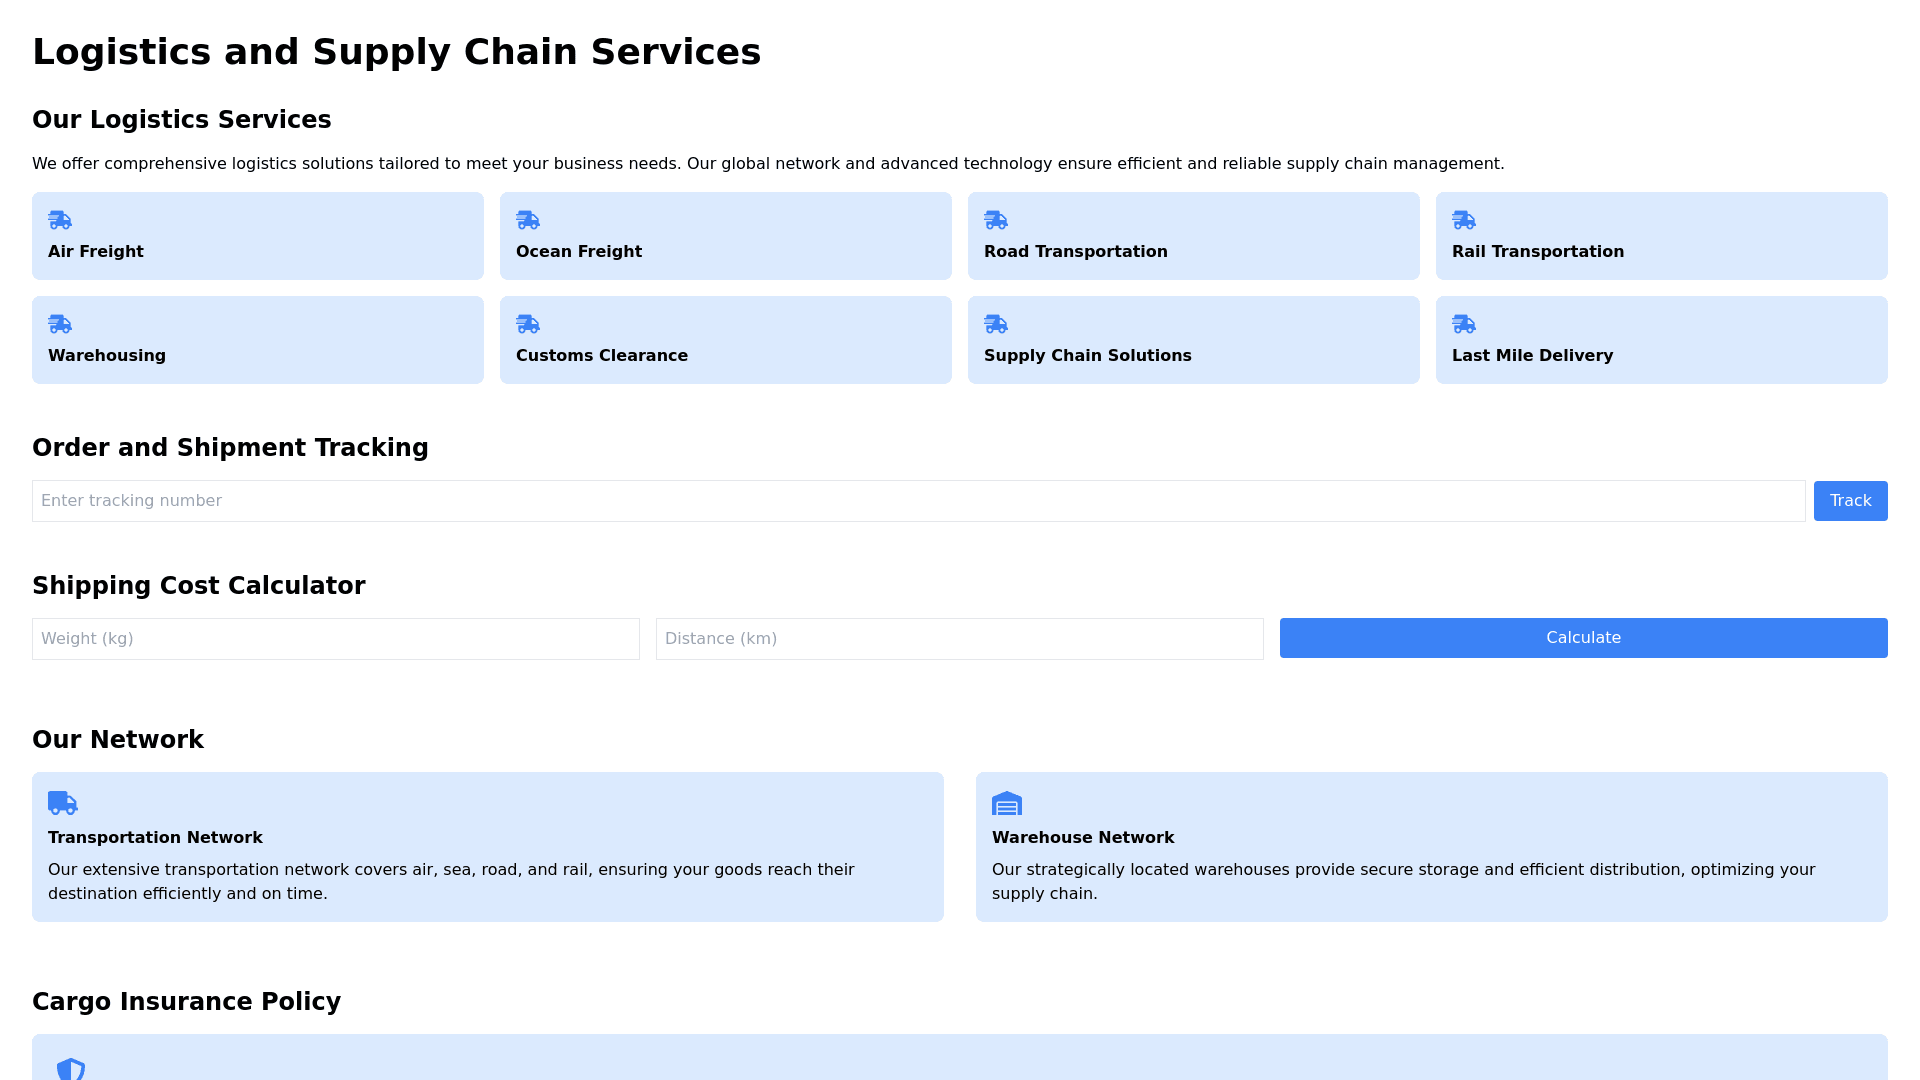Click the Cargo Insurance shield icon
Screen dimensions: 1920x1080
pos(71,1068)
